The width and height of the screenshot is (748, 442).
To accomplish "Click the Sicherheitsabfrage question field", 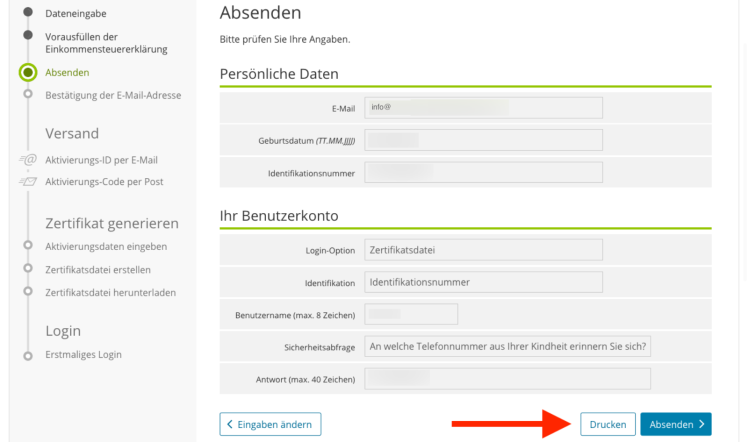I will [508, 347].
